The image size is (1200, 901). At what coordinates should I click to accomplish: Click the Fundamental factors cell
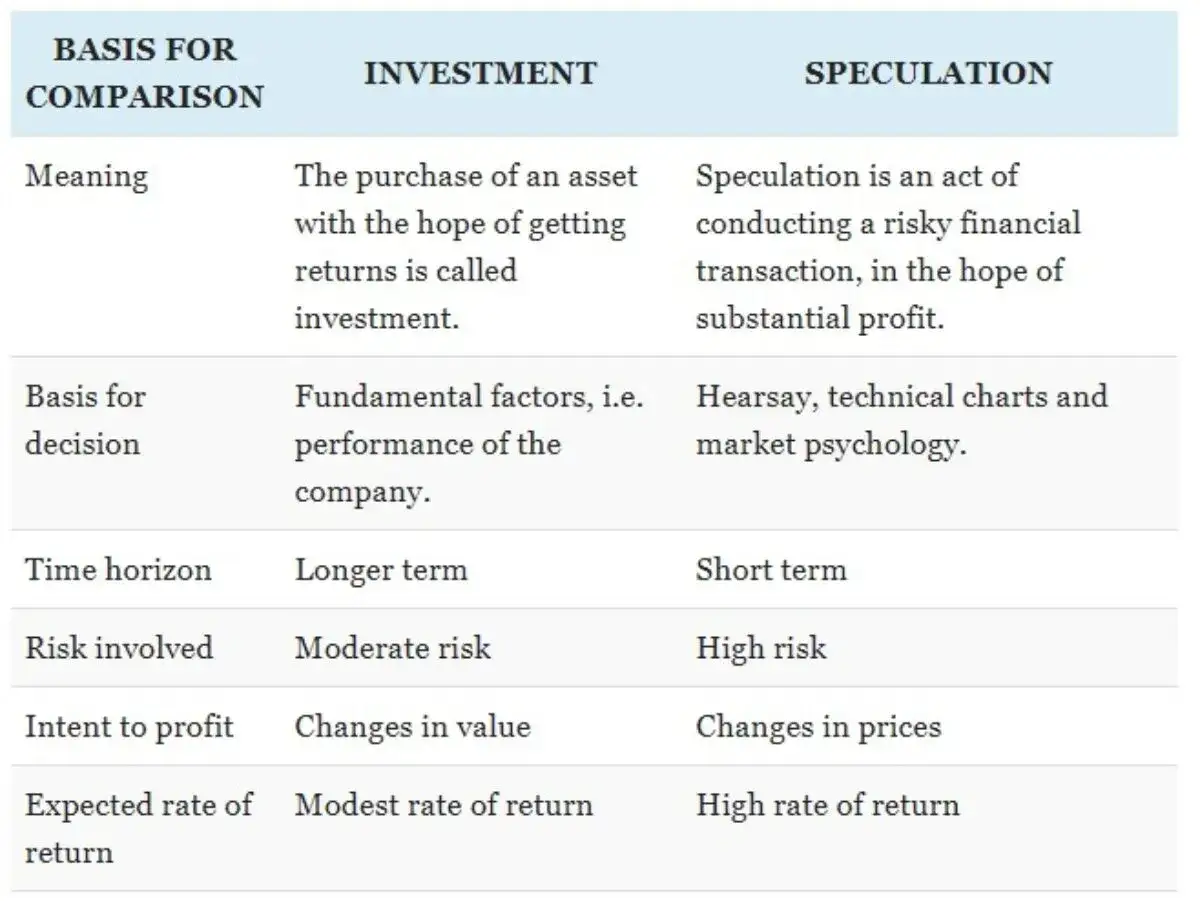click(x=469, y=444)
